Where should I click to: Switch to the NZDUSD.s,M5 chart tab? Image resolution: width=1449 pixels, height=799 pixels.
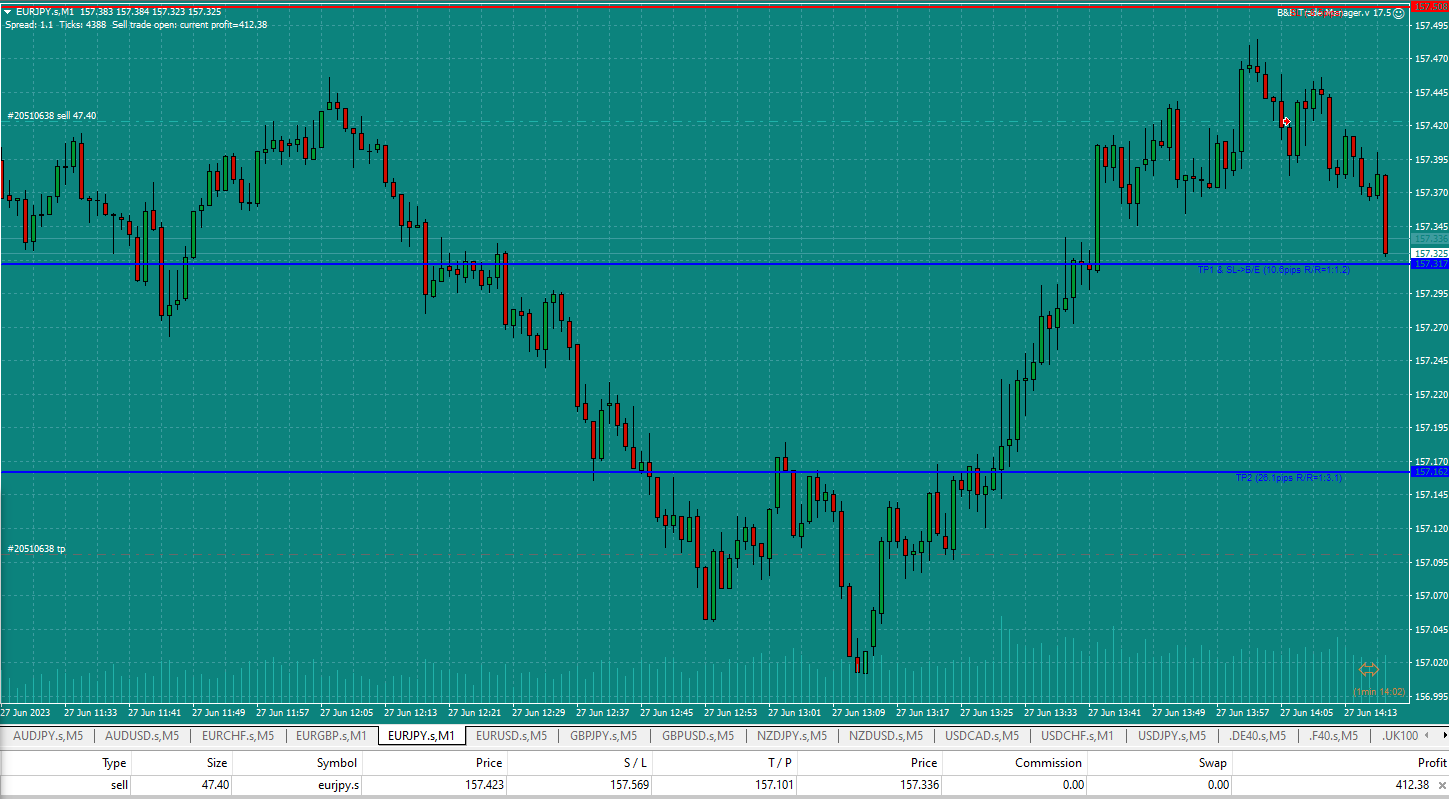(886, 736)
